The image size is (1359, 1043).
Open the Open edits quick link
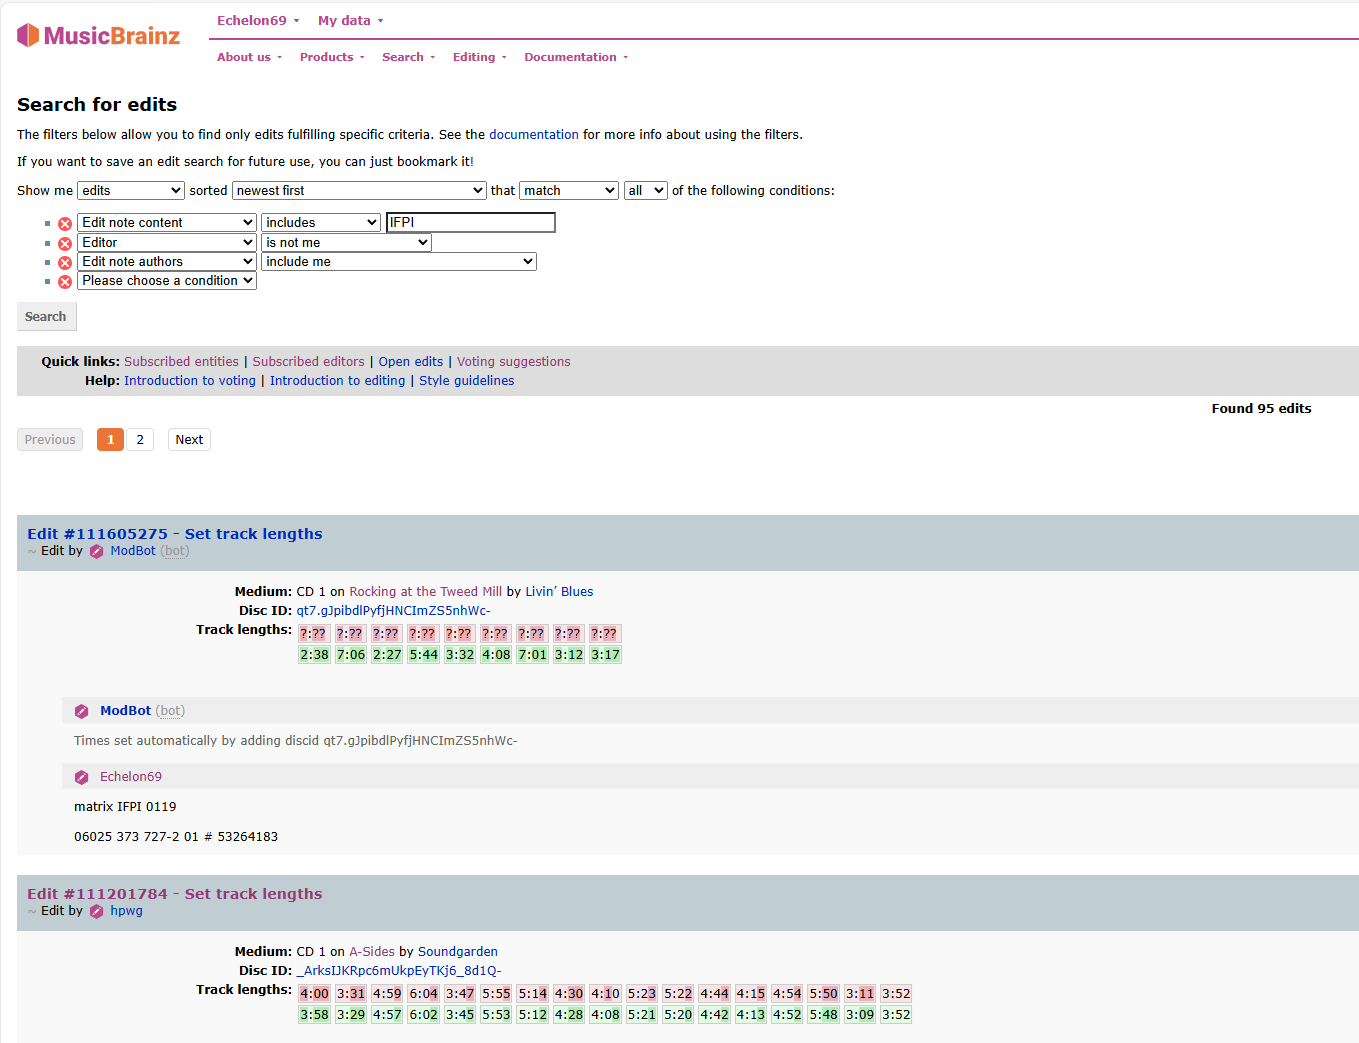410,362
